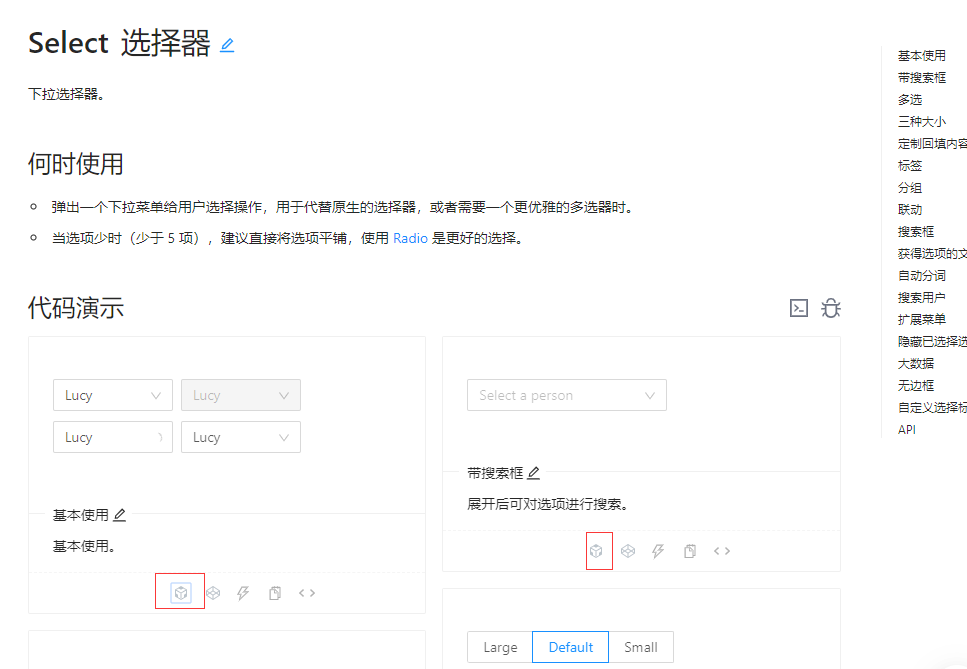Show source code of 基本使用 demo
Image resolution: width=967 pixels, height=669 pixels.
click(x=307, y=593)
